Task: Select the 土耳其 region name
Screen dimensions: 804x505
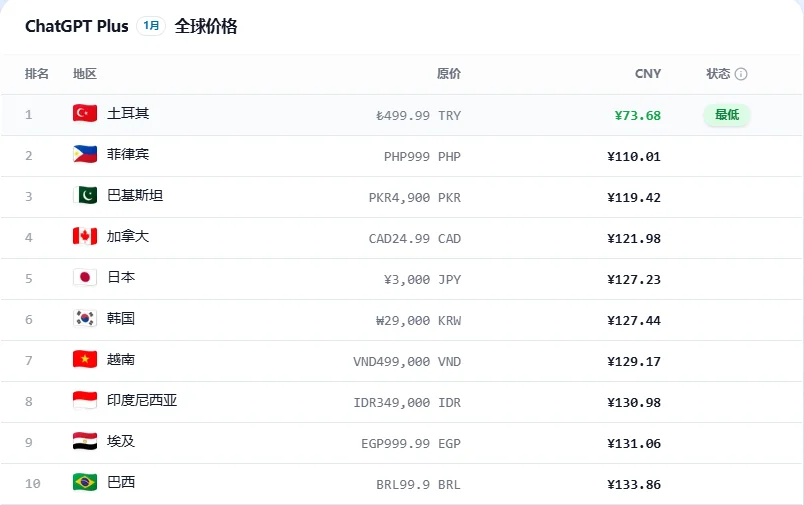Action: (128, 113)
